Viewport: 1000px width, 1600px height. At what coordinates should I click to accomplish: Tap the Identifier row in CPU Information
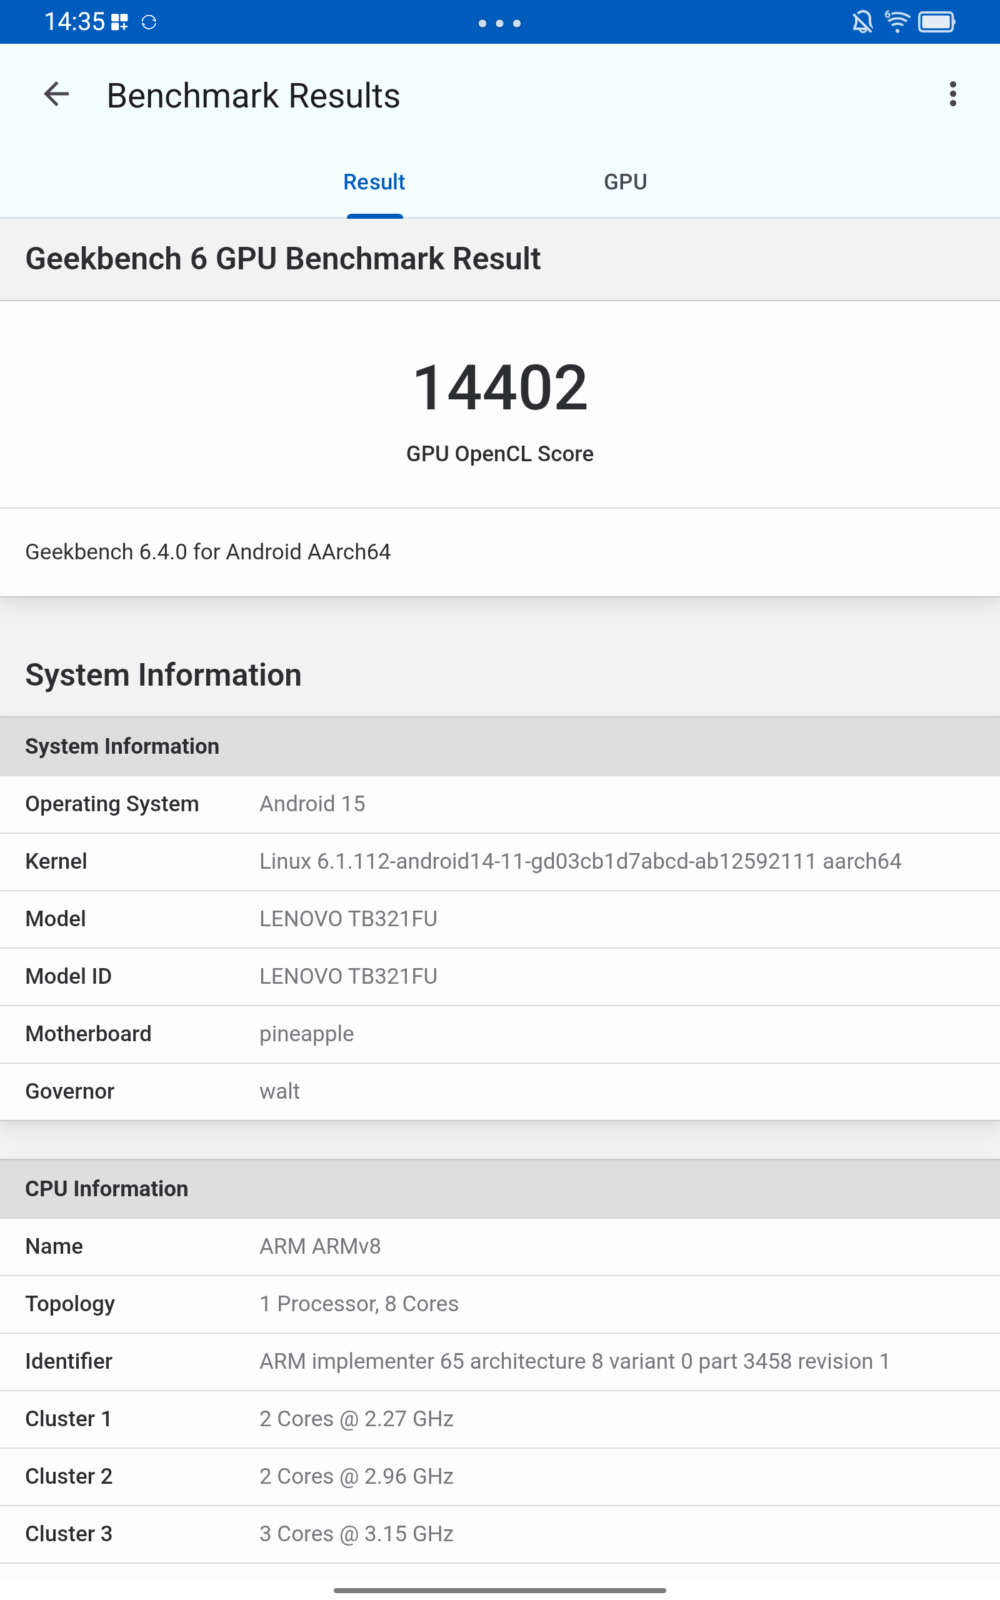(500, 1361)
